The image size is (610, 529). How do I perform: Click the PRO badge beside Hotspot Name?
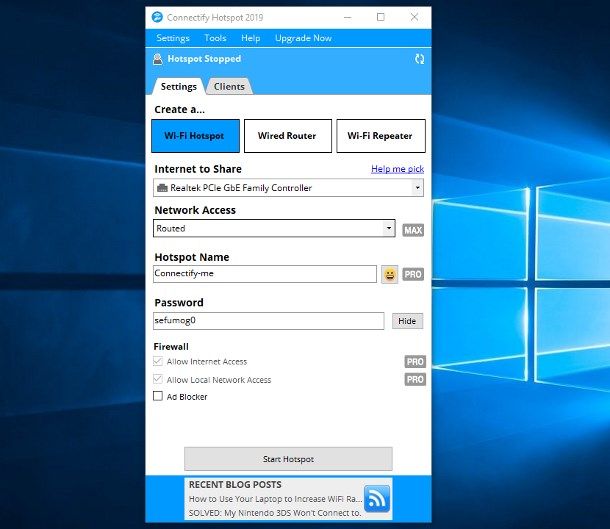coord(413,274)
